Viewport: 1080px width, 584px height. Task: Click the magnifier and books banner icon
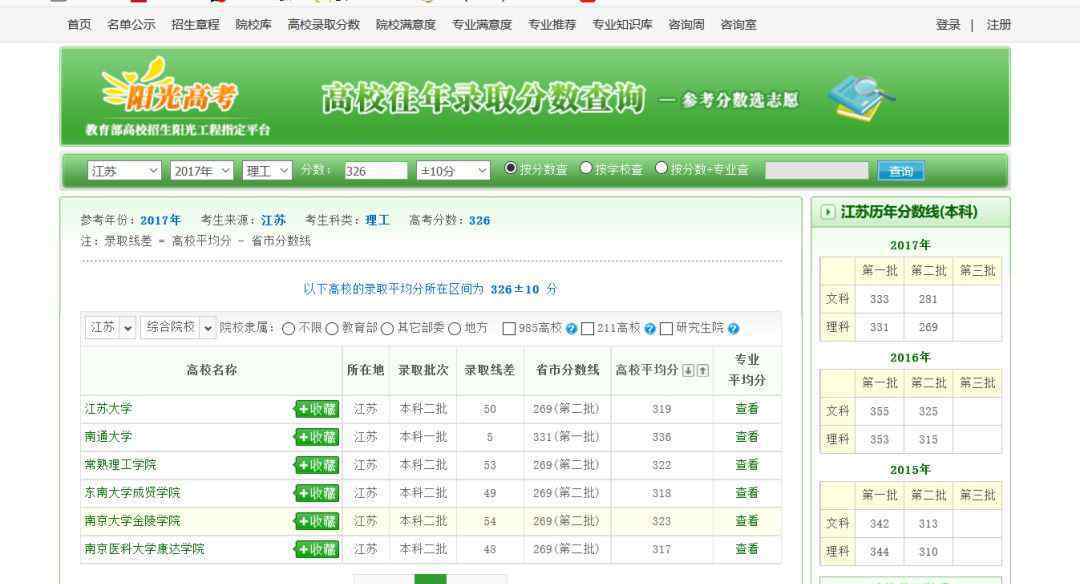[860, 98]
